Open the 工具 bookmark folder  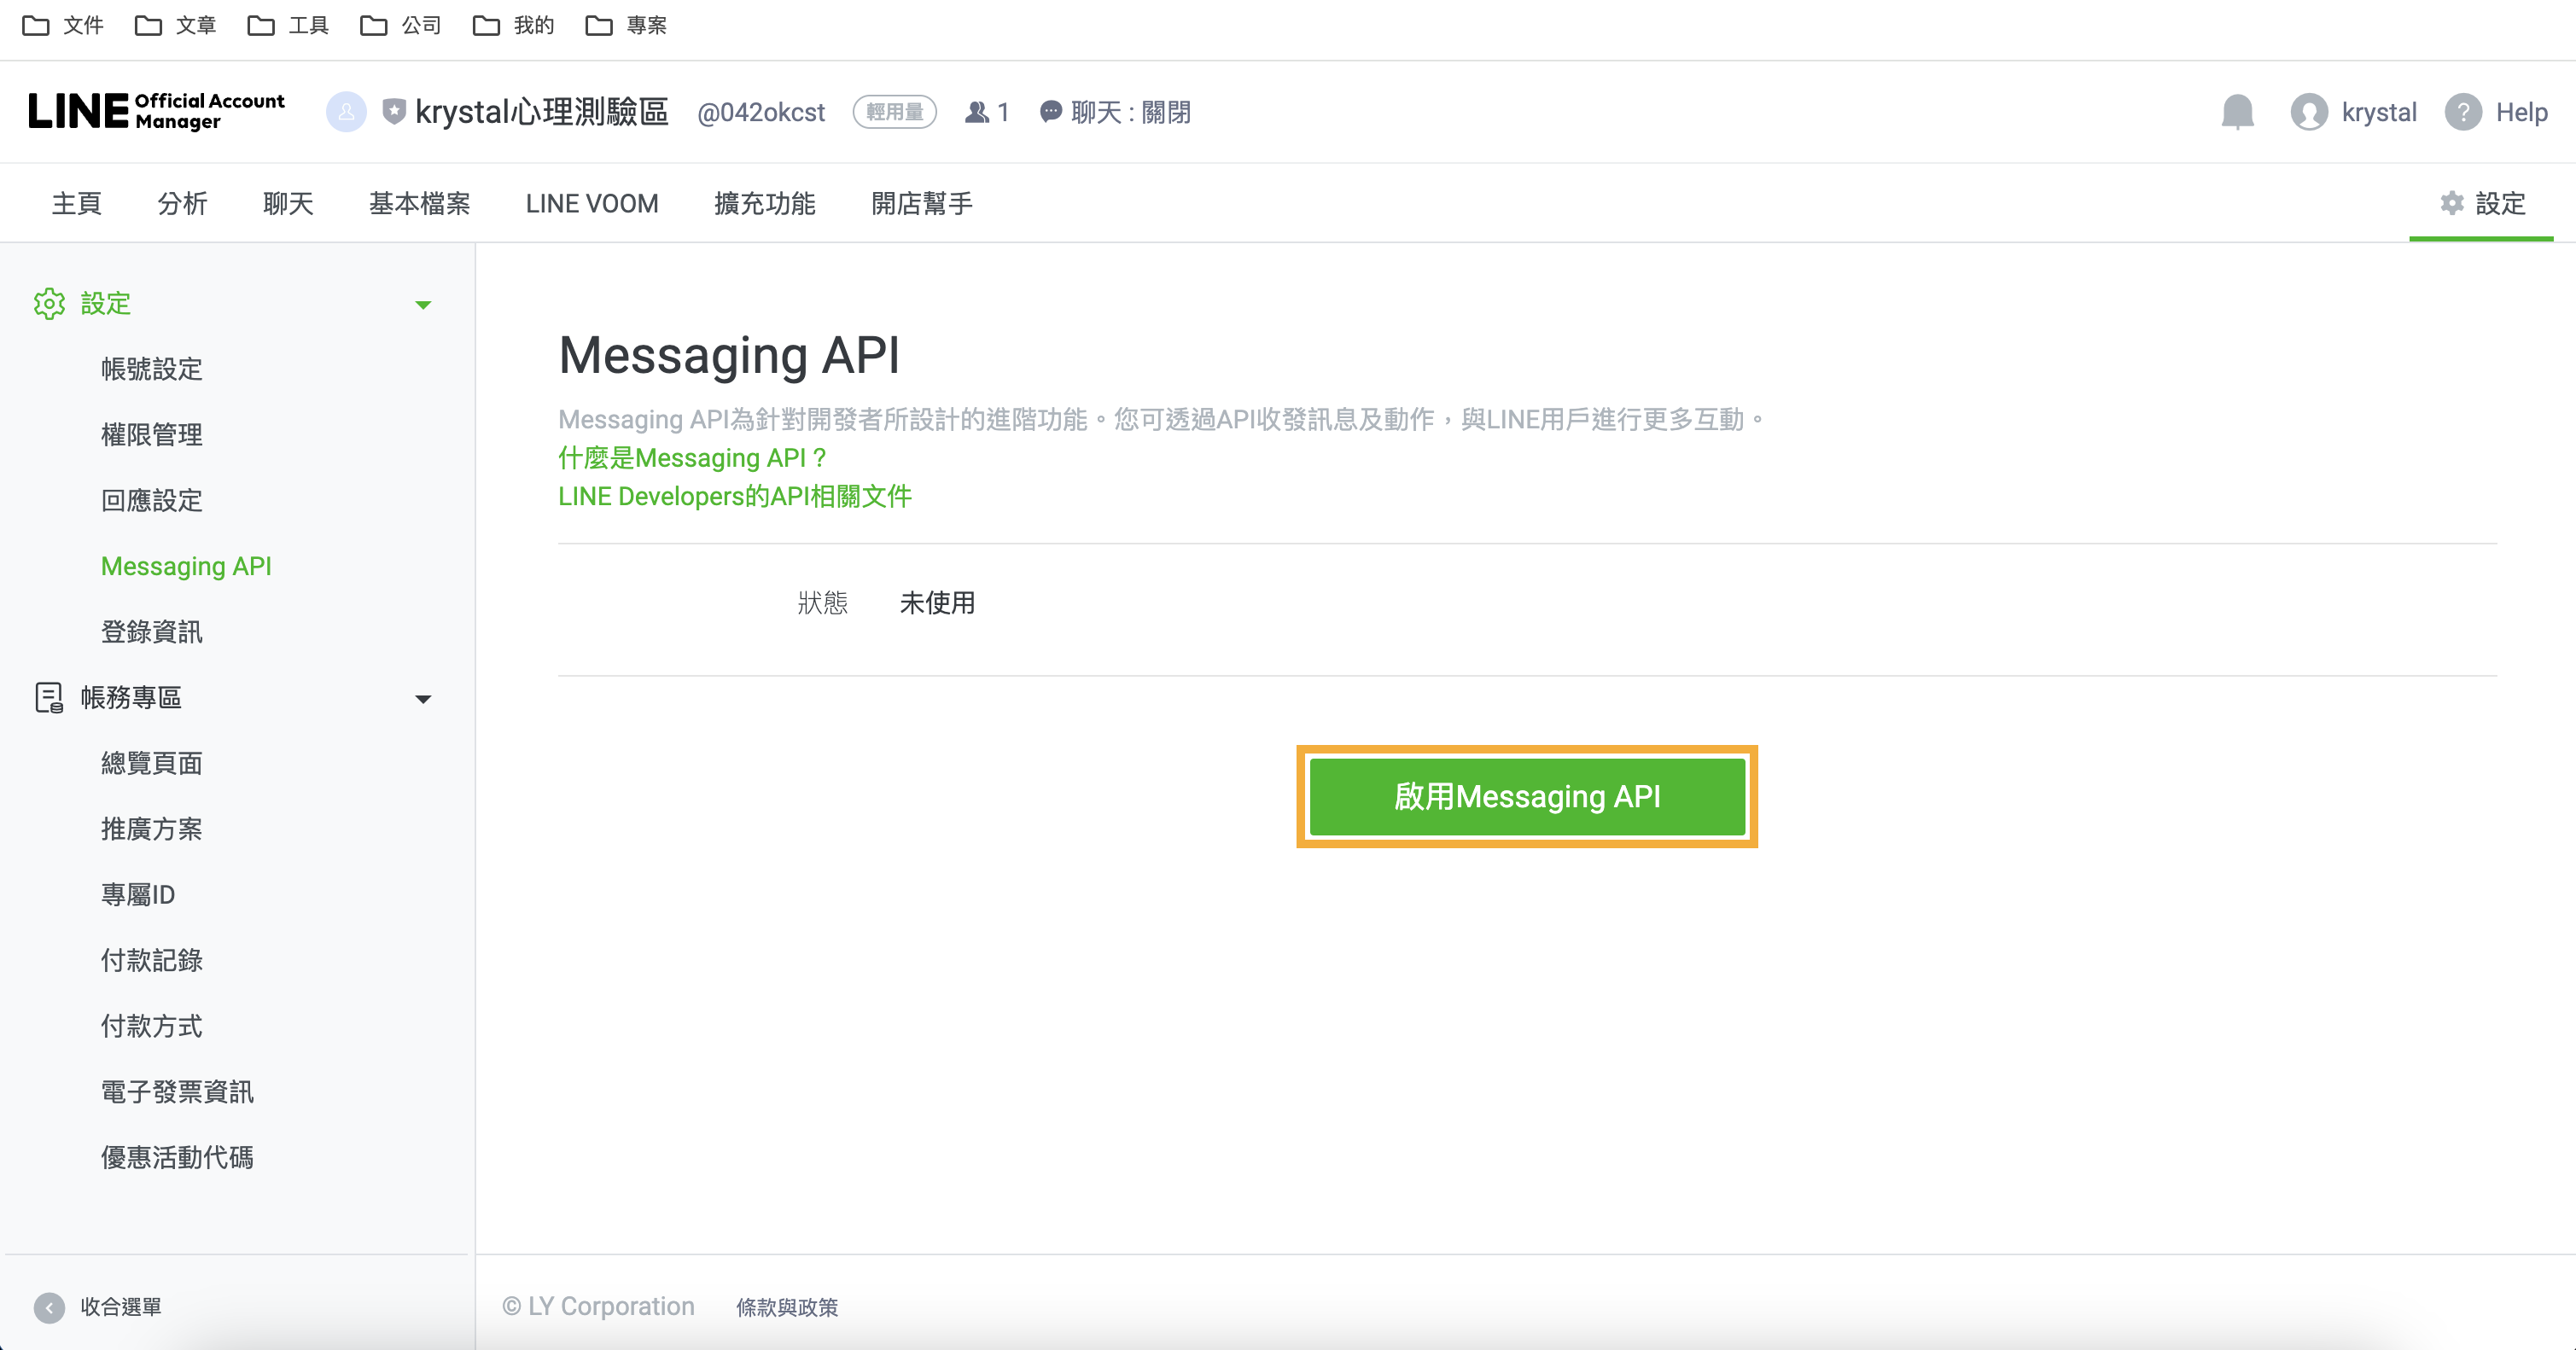(x=288, y=25)
